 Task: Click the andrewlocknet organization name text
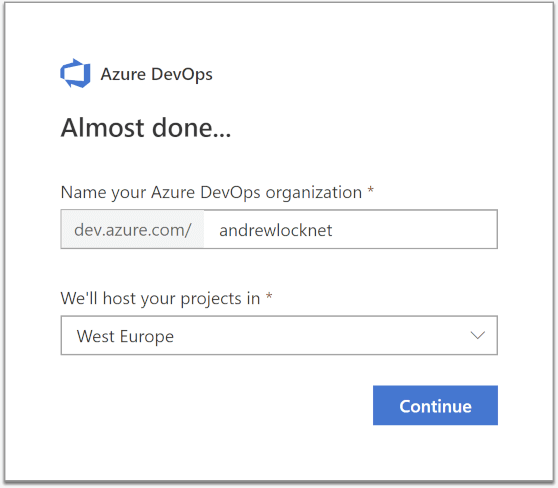click(275, 230)
